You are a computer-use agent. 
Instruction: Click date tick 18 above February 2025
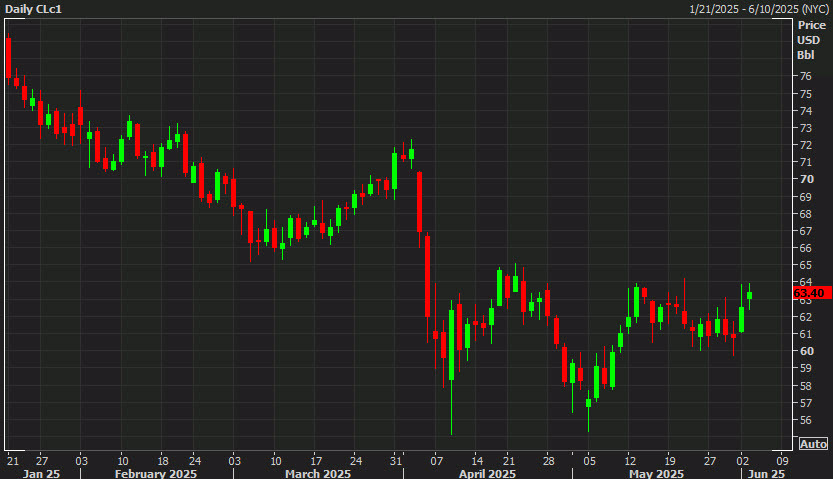(163, 461)
